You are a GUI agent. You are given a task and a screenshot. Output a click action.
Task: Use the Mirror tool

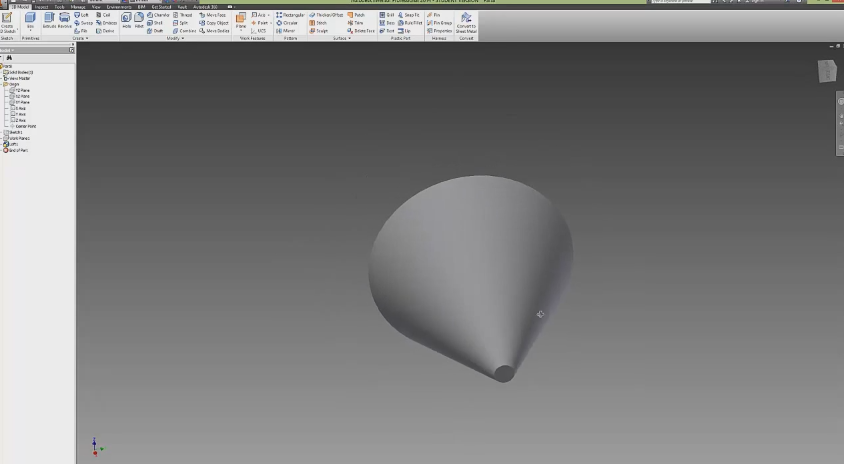pos(286,31)
